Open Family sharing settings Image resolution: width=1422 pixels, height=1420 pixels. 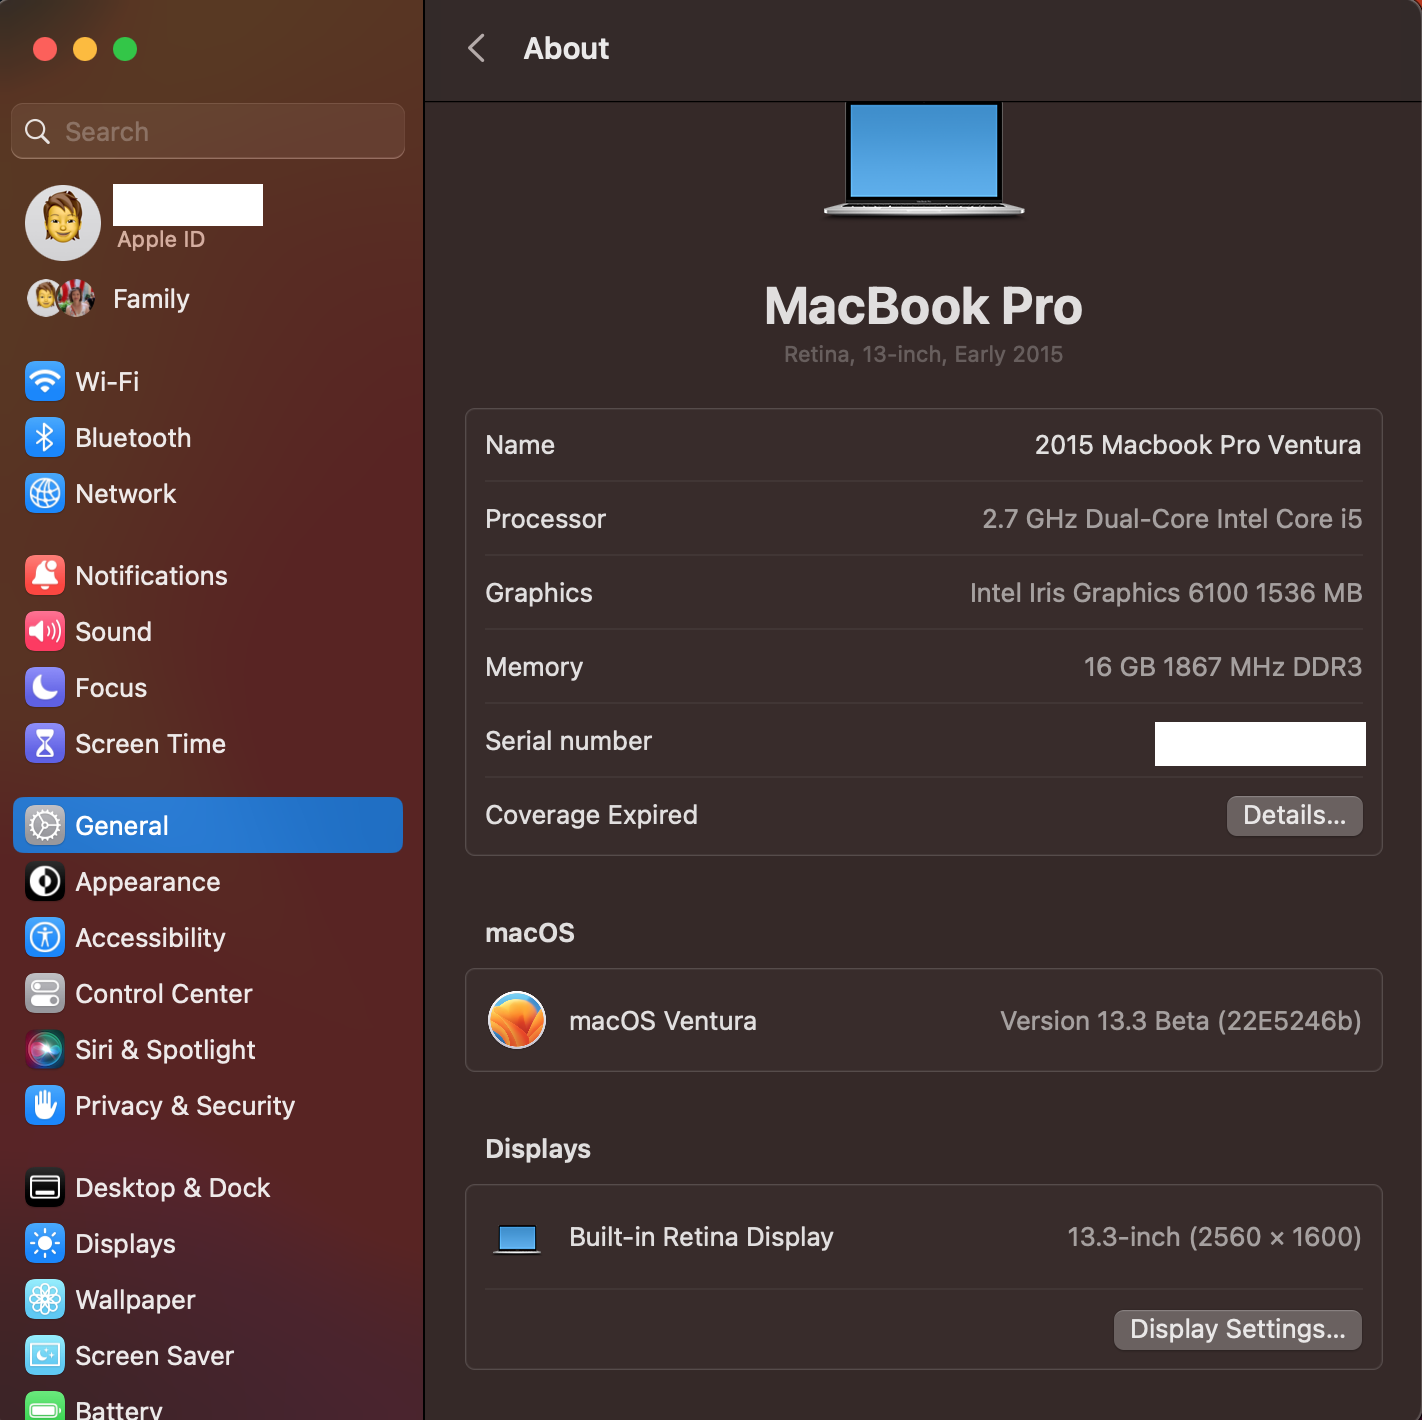tap(208, 298)
